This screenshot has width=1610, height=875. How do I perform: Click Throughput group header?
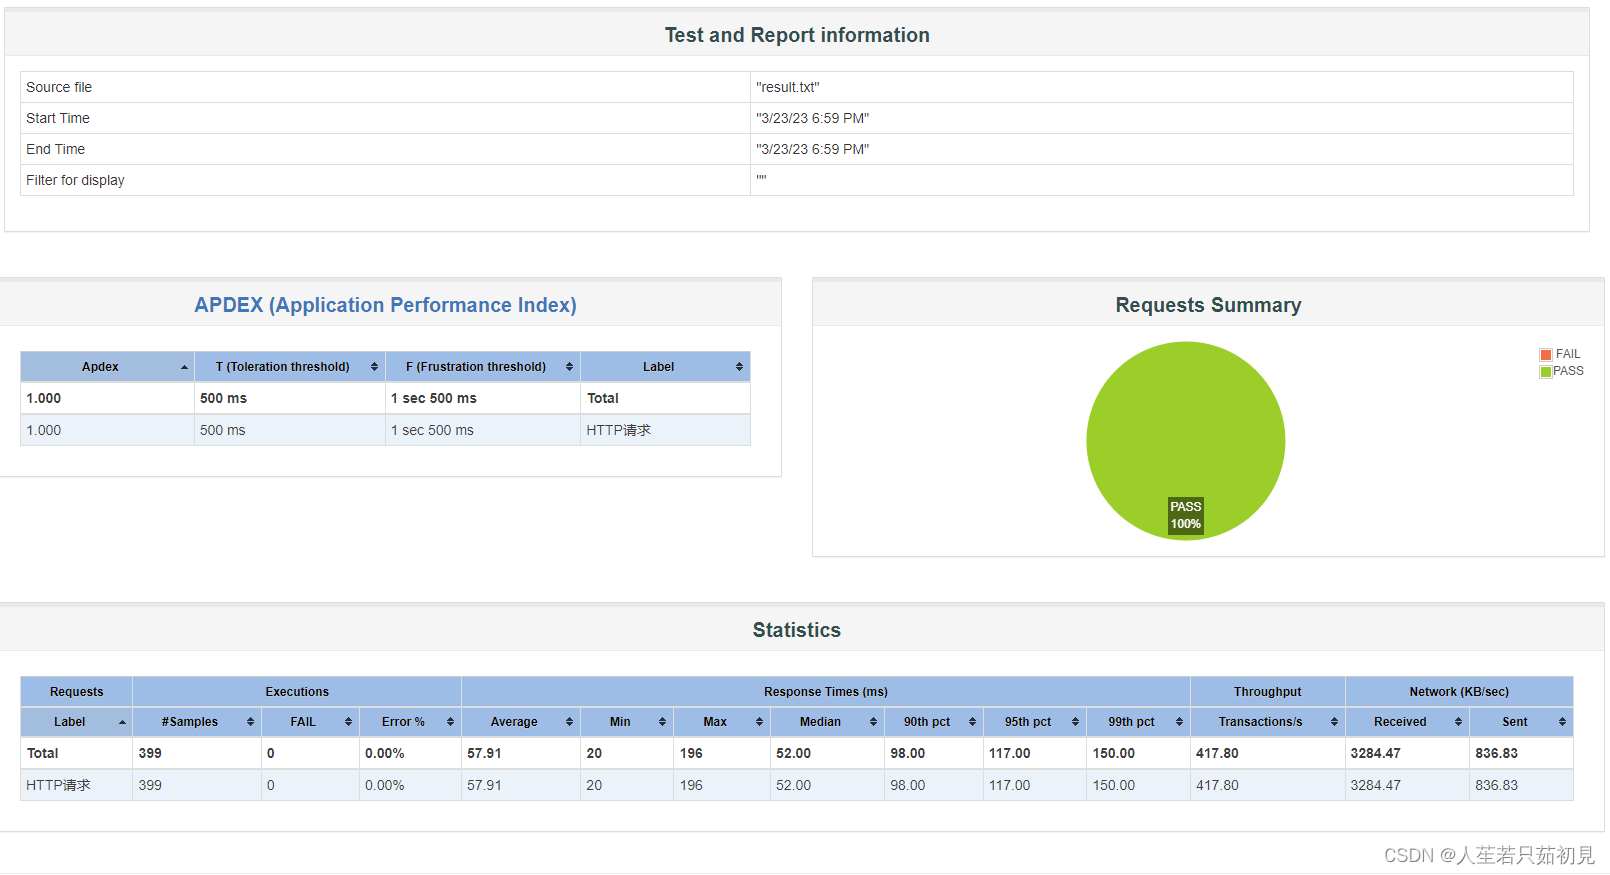point(1268,692)
